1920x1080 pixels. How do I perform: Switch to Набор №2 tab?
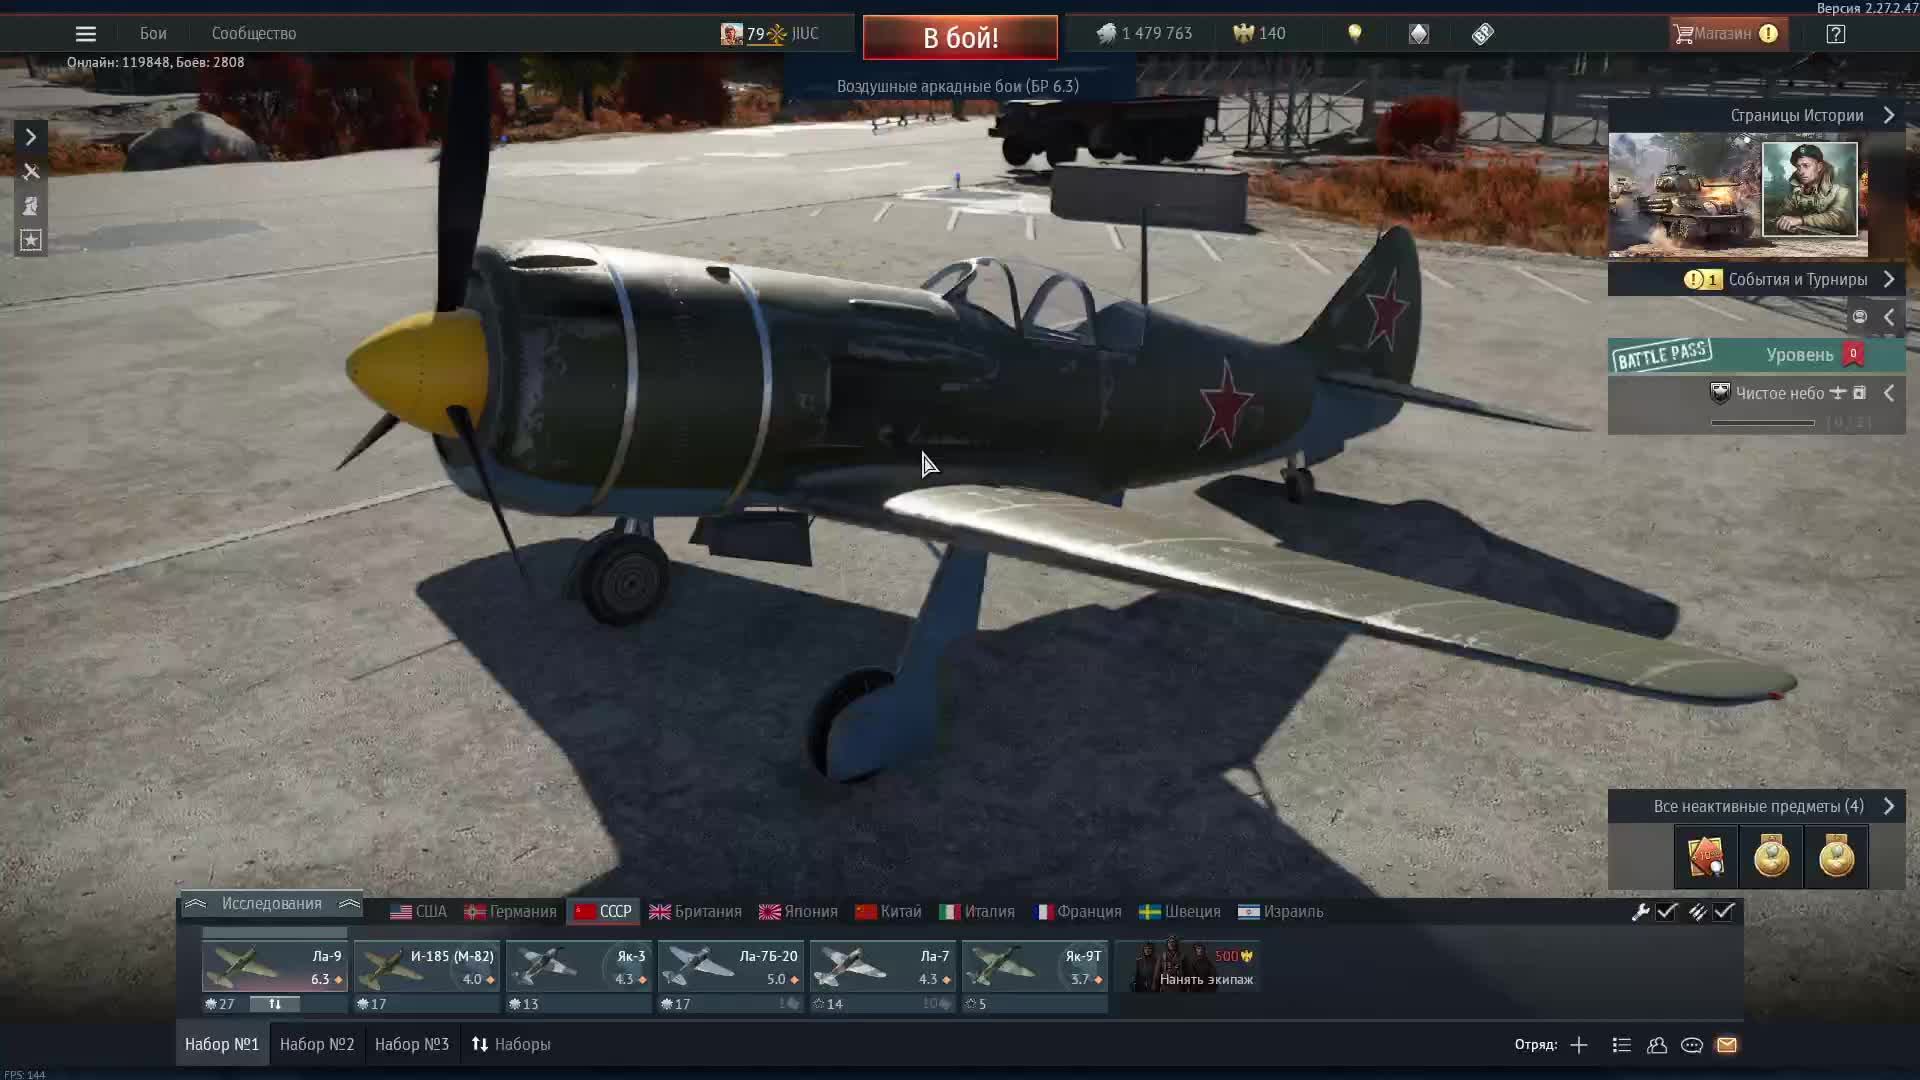[317, 1044]
